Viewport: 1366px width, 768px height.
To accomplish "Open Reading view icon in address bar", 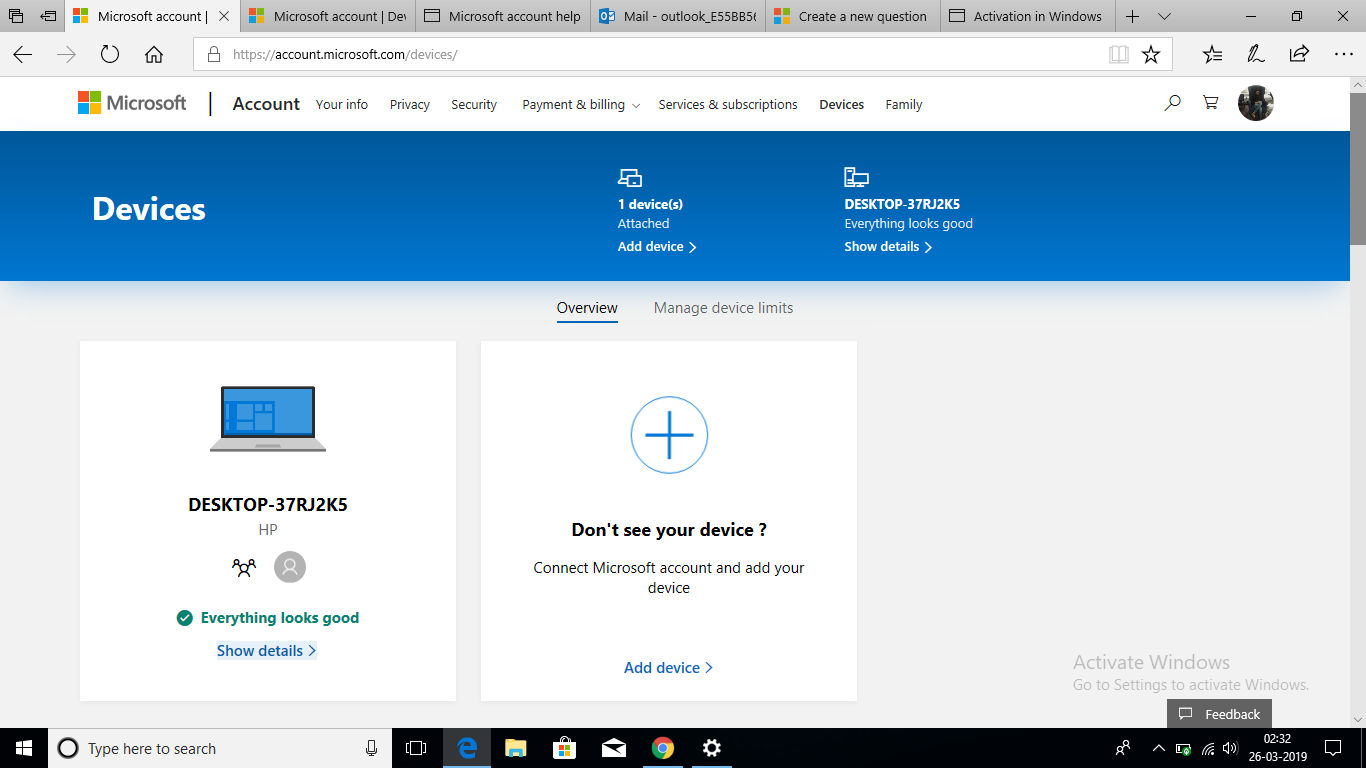I will [x=1119, y=55].
